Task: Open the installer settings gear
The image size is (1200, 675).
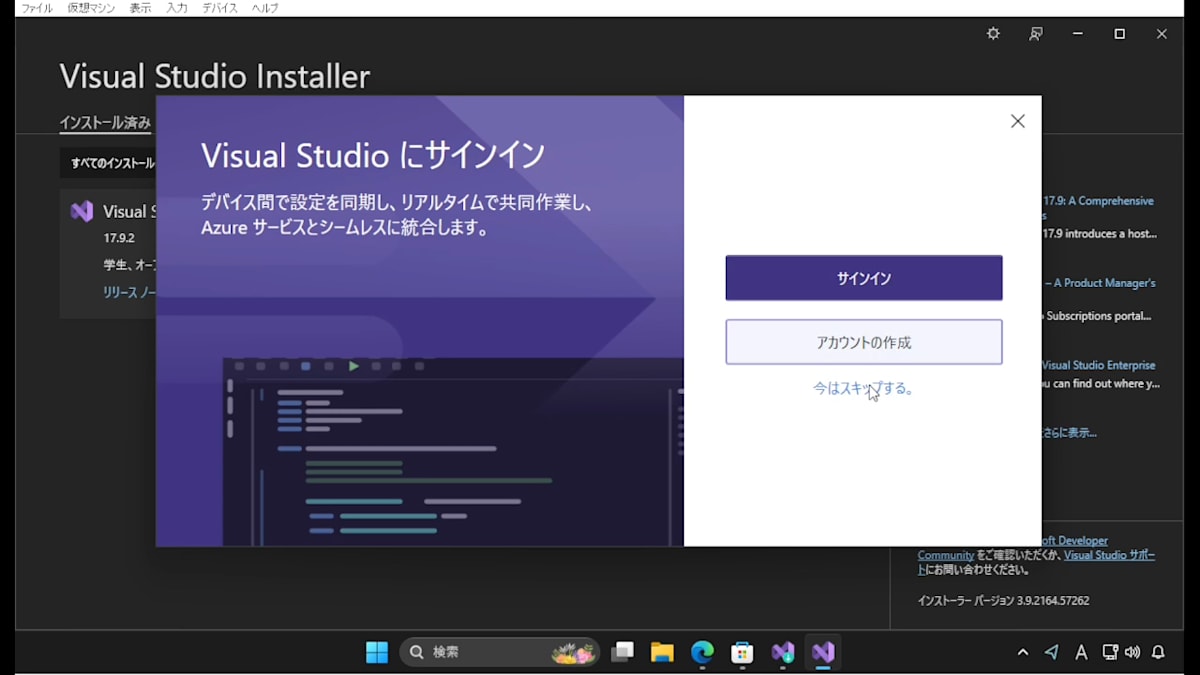Action: pos(992,33)
